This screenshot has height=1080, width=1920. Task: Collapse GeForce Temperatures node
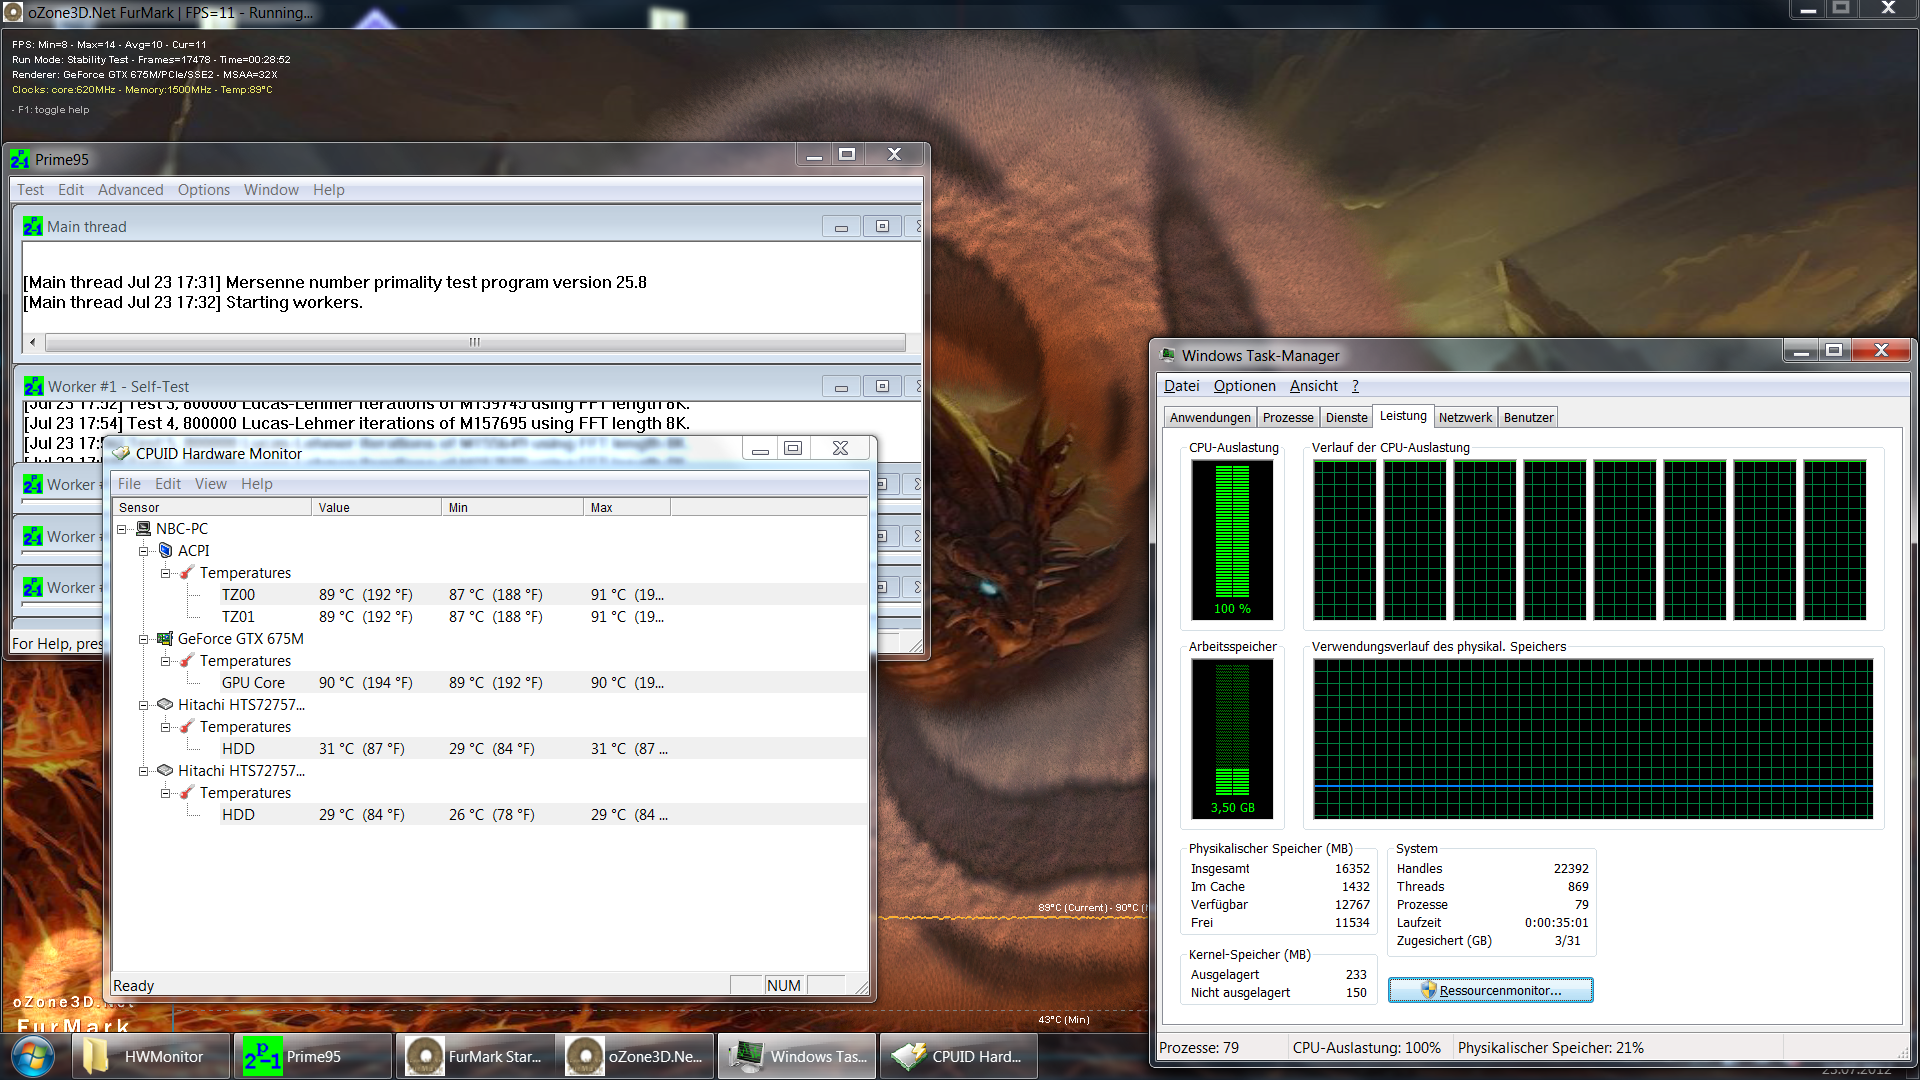coord(166,661)
